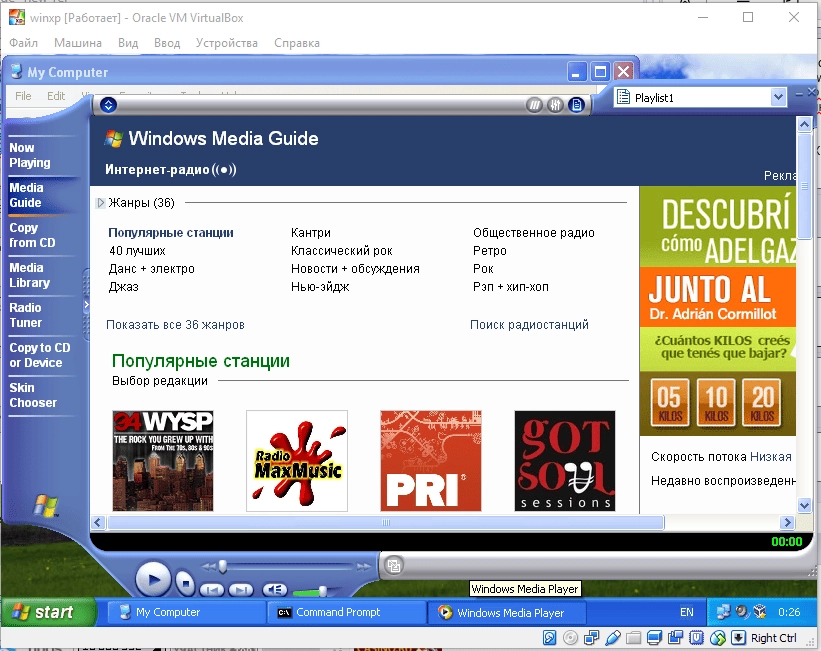Screen dimensions: 821x651
Task: Open the Copy from CD tab
Action: click(32, 235)
